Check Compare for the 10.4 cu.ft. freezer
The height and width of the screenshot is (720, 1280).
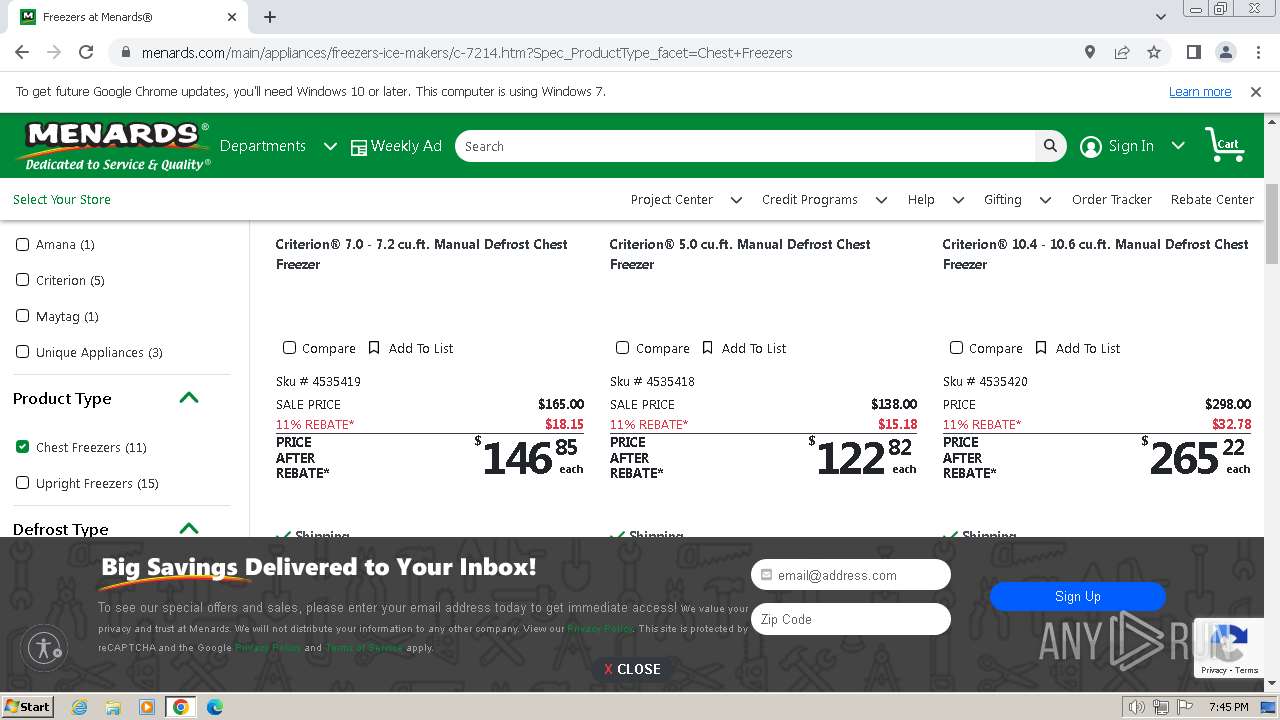pos(956,348)
